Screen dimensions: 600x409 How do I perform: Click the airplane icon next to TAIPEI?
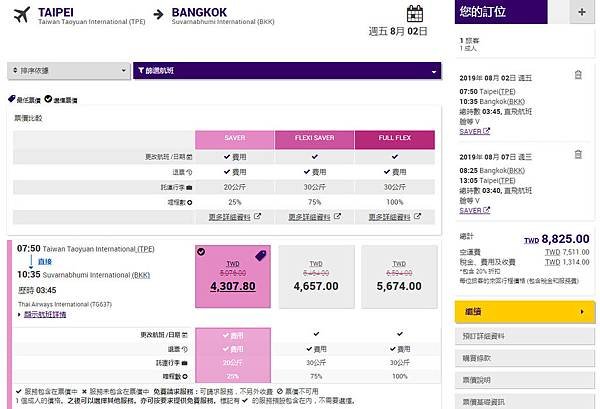[x=22, y=15]
